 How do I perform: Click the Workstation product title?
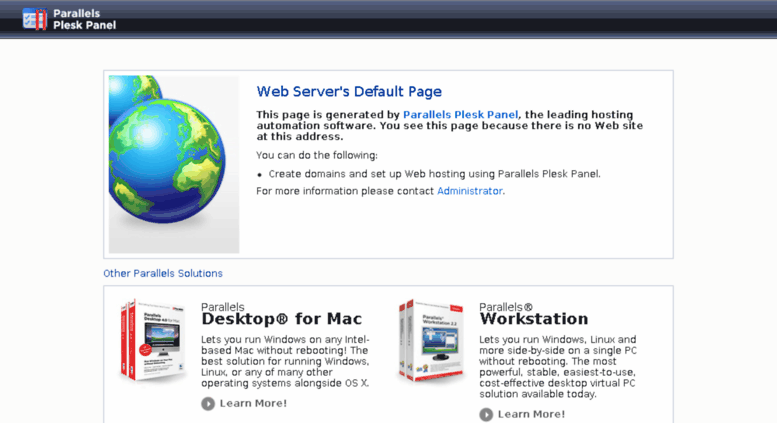(534, 318)
